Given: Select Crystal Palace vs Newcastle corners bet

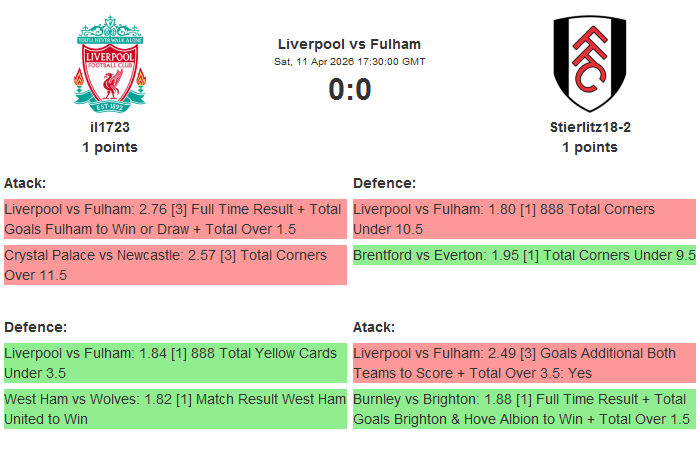Looking at the screenshot, I should (174, 265).
